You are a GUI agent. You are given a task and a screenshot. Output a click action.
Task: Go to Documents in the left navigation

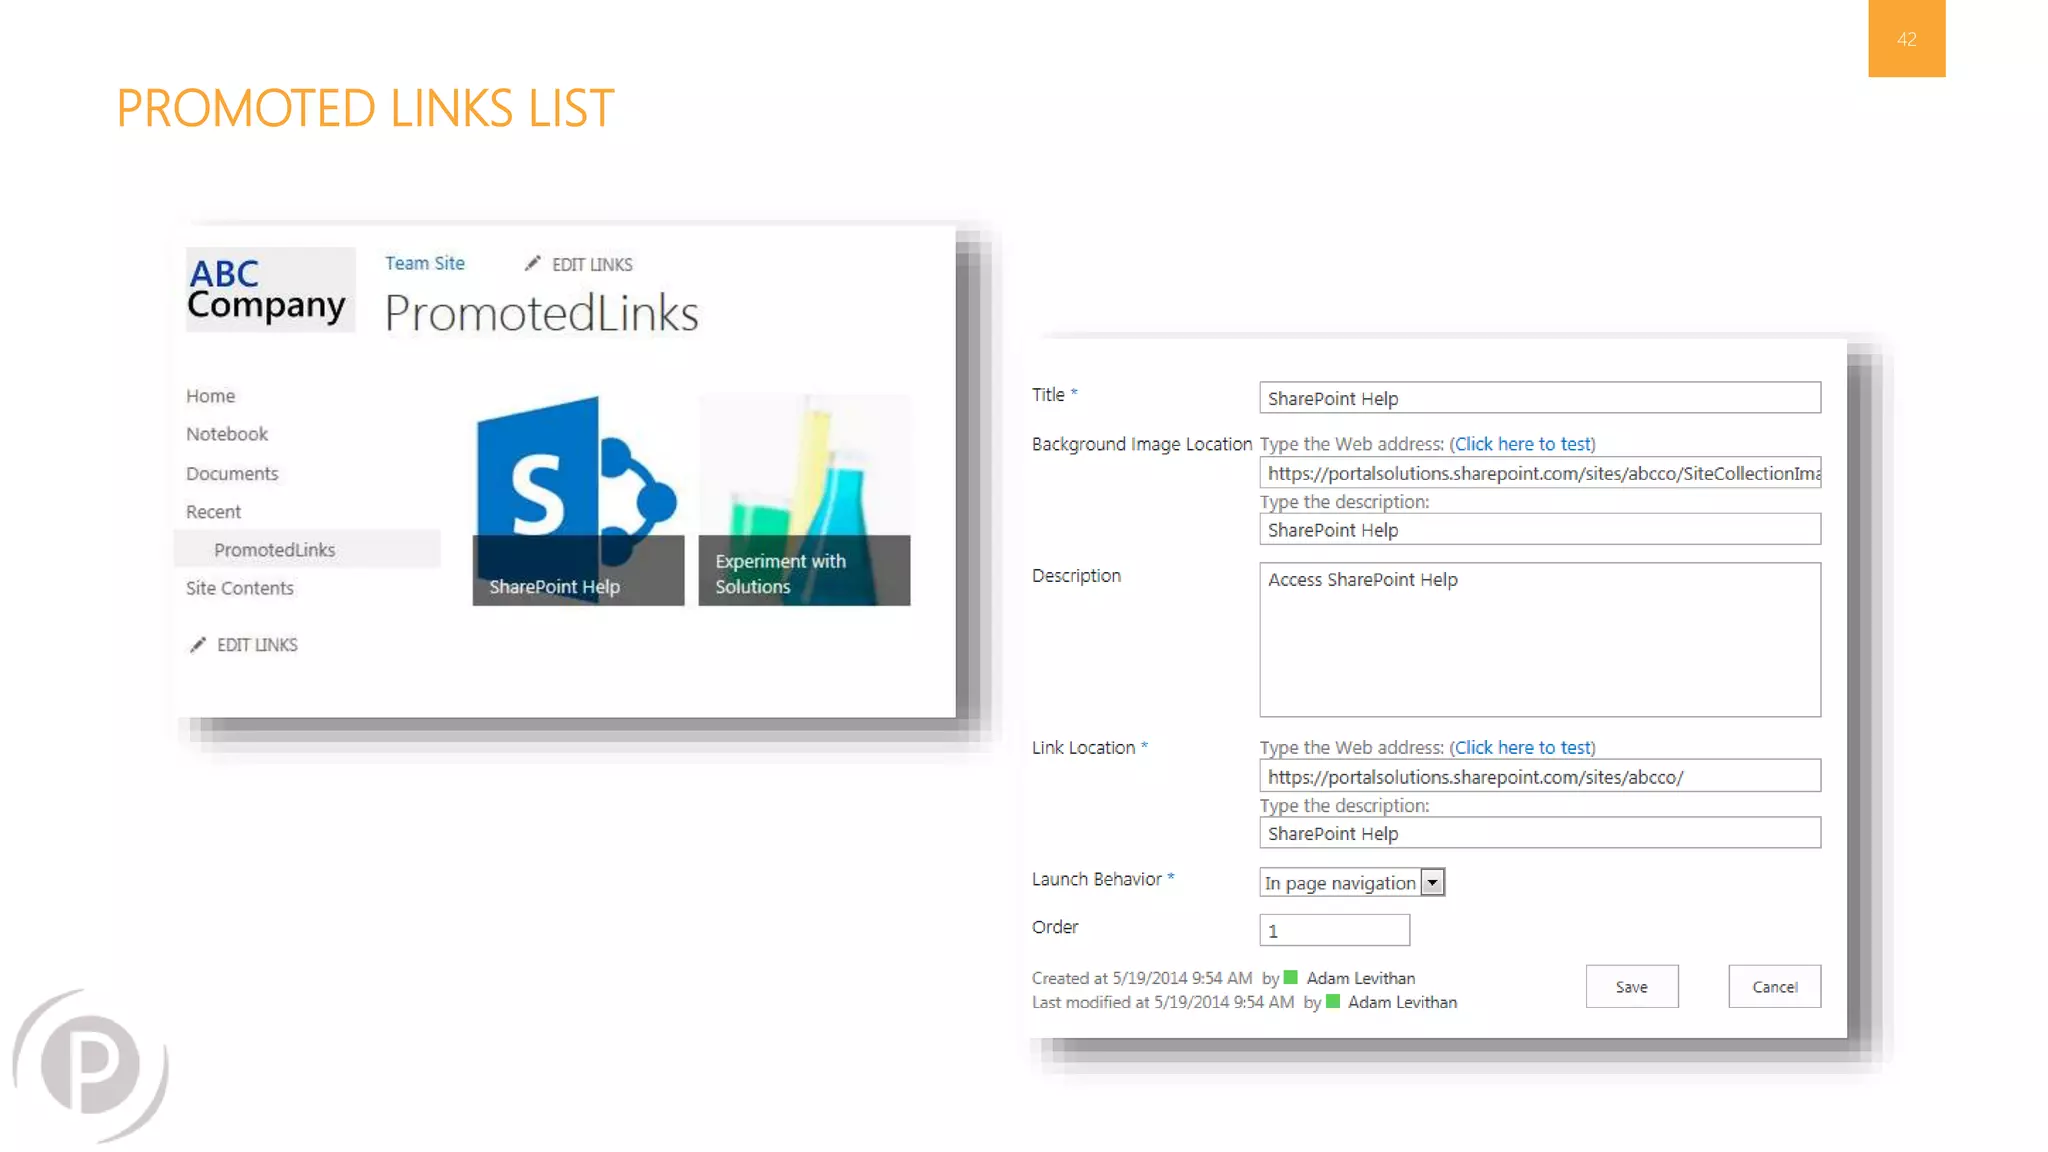click(232, 474)
